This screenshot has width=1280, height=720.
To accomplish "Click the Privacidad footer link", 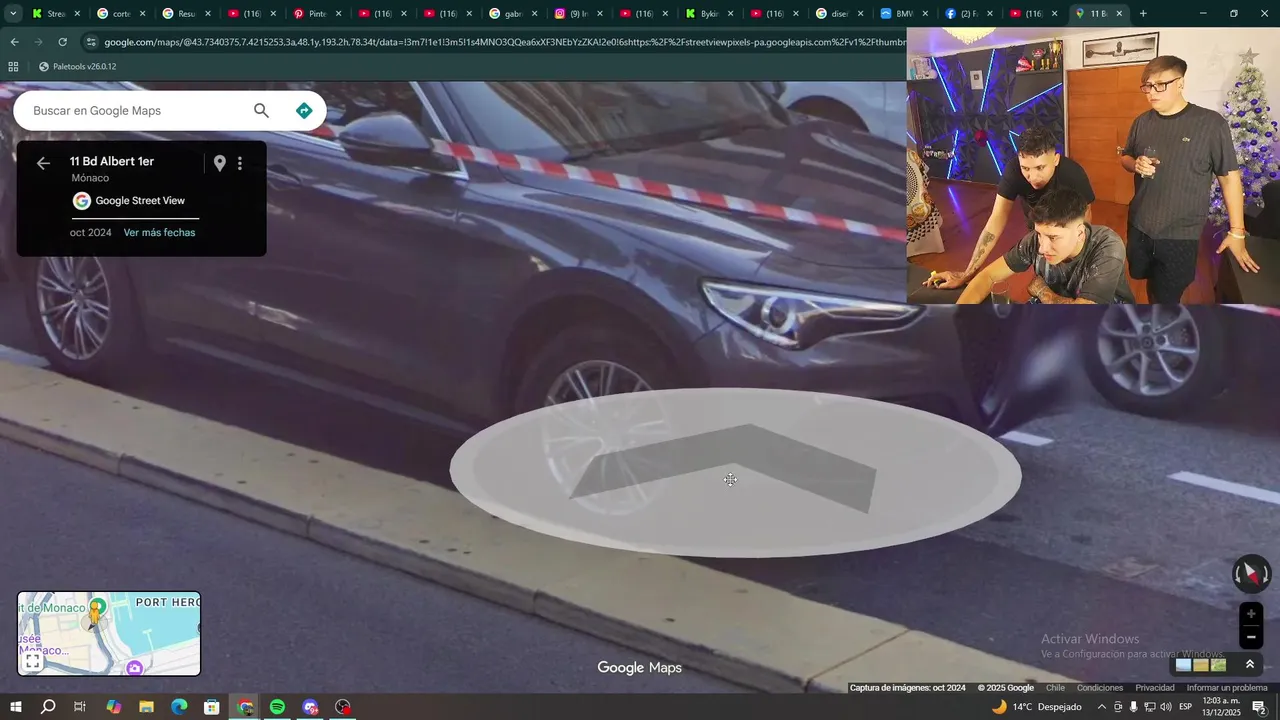I will point(1155,688).
